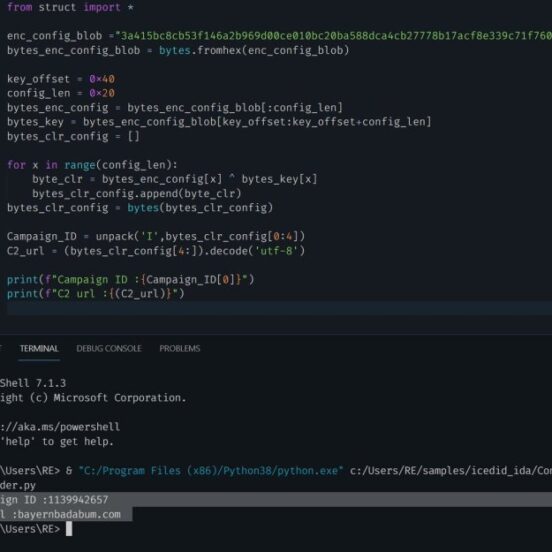Click the Campaign_ID unpack line
Image resolution: width=552 pixels, height=552 pixels.
(156, 236)
